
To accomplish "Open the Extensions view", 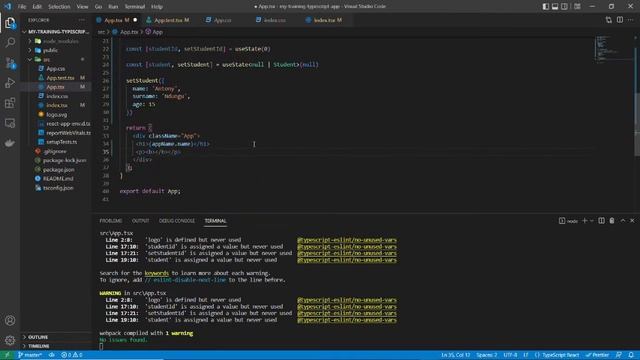I will 10,103.
